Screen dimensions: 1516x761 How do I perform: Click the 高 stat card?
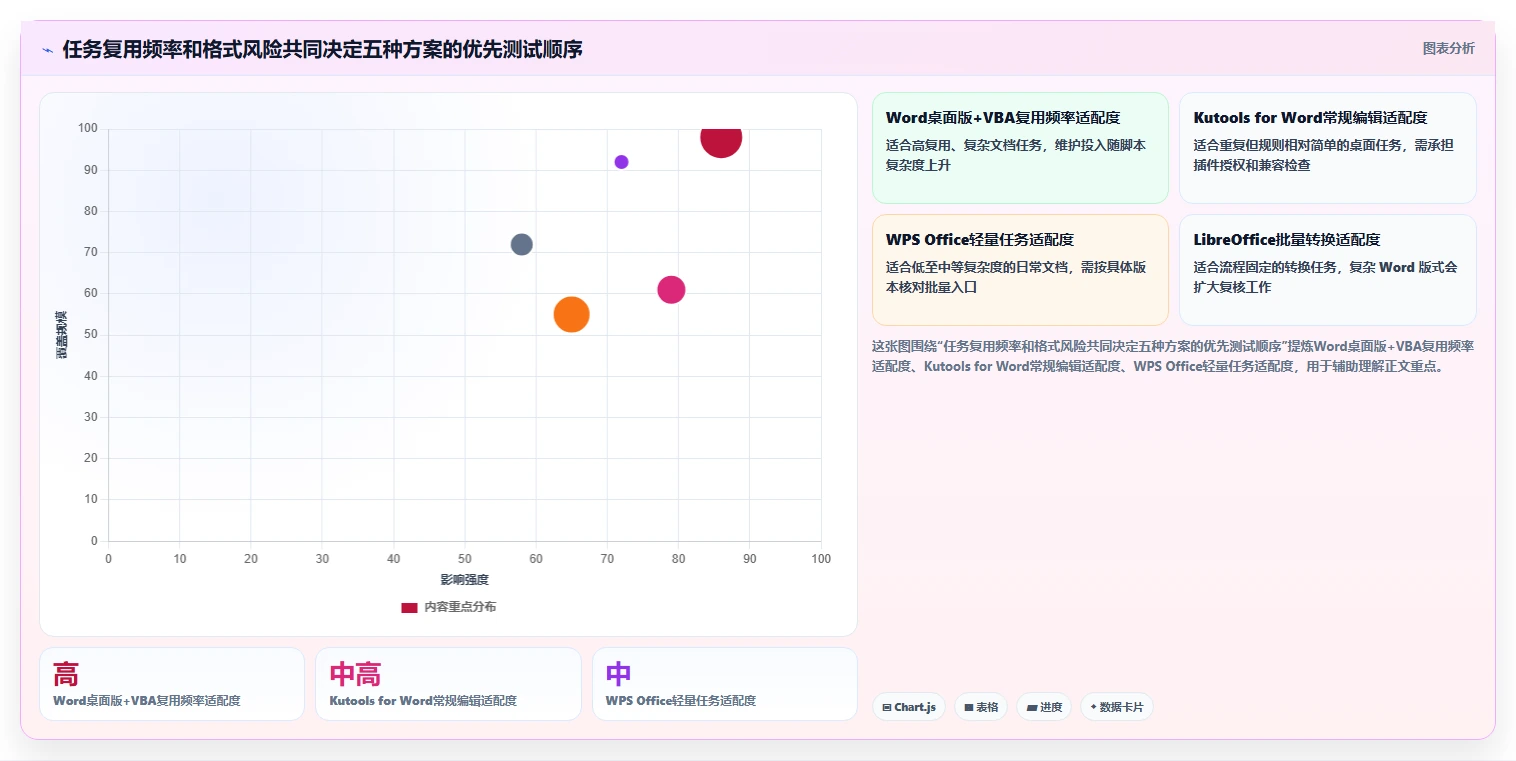[x=172, y=684]
